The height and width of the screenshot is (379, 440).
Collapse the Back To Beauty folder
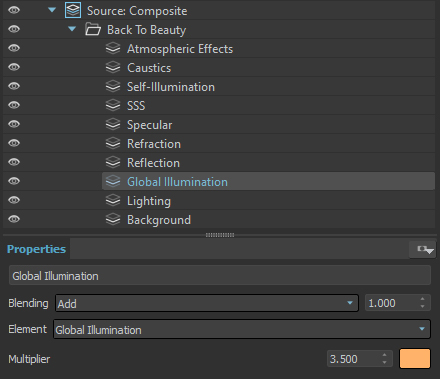(72, 29)
